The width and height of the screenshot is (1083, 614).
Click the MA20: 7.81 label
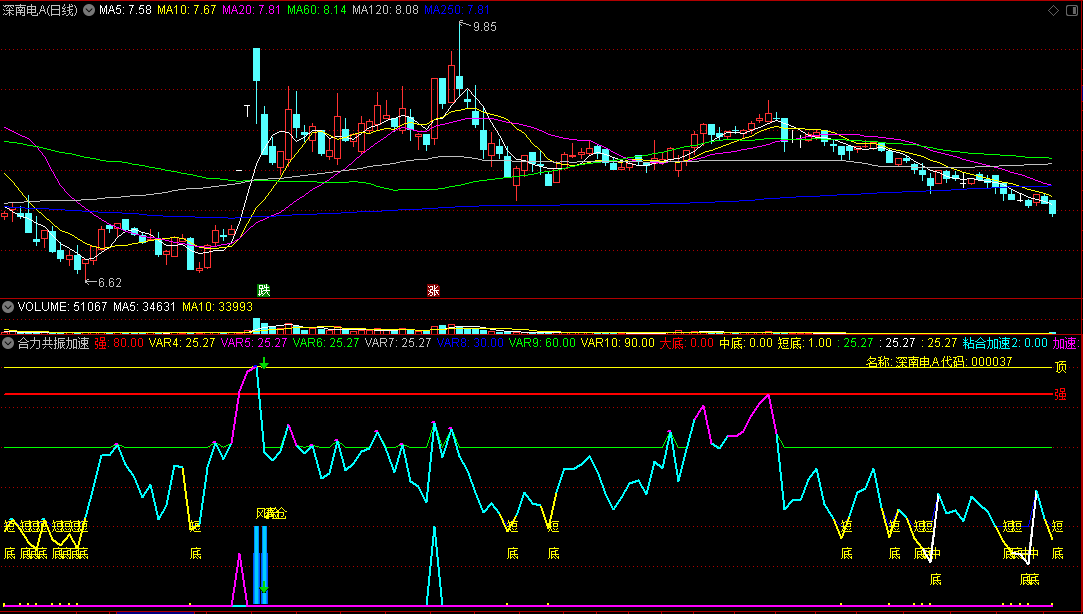pos(251,10)
